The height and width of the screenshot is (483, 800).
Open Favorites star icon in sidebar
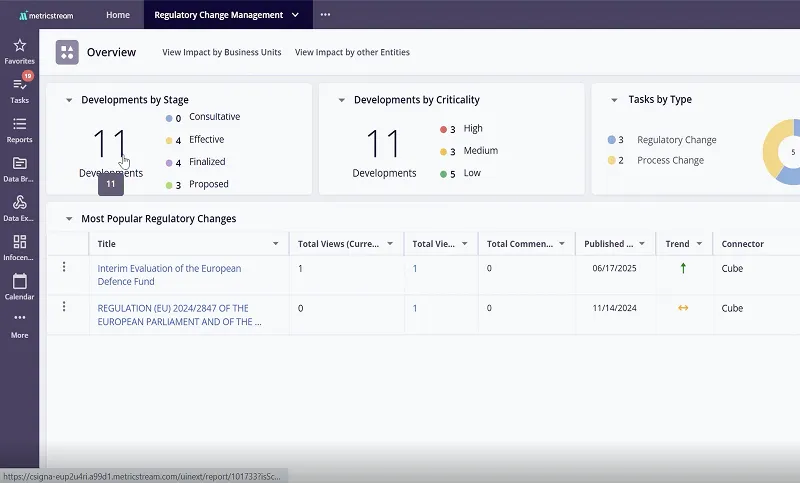(x=19, y=46)
